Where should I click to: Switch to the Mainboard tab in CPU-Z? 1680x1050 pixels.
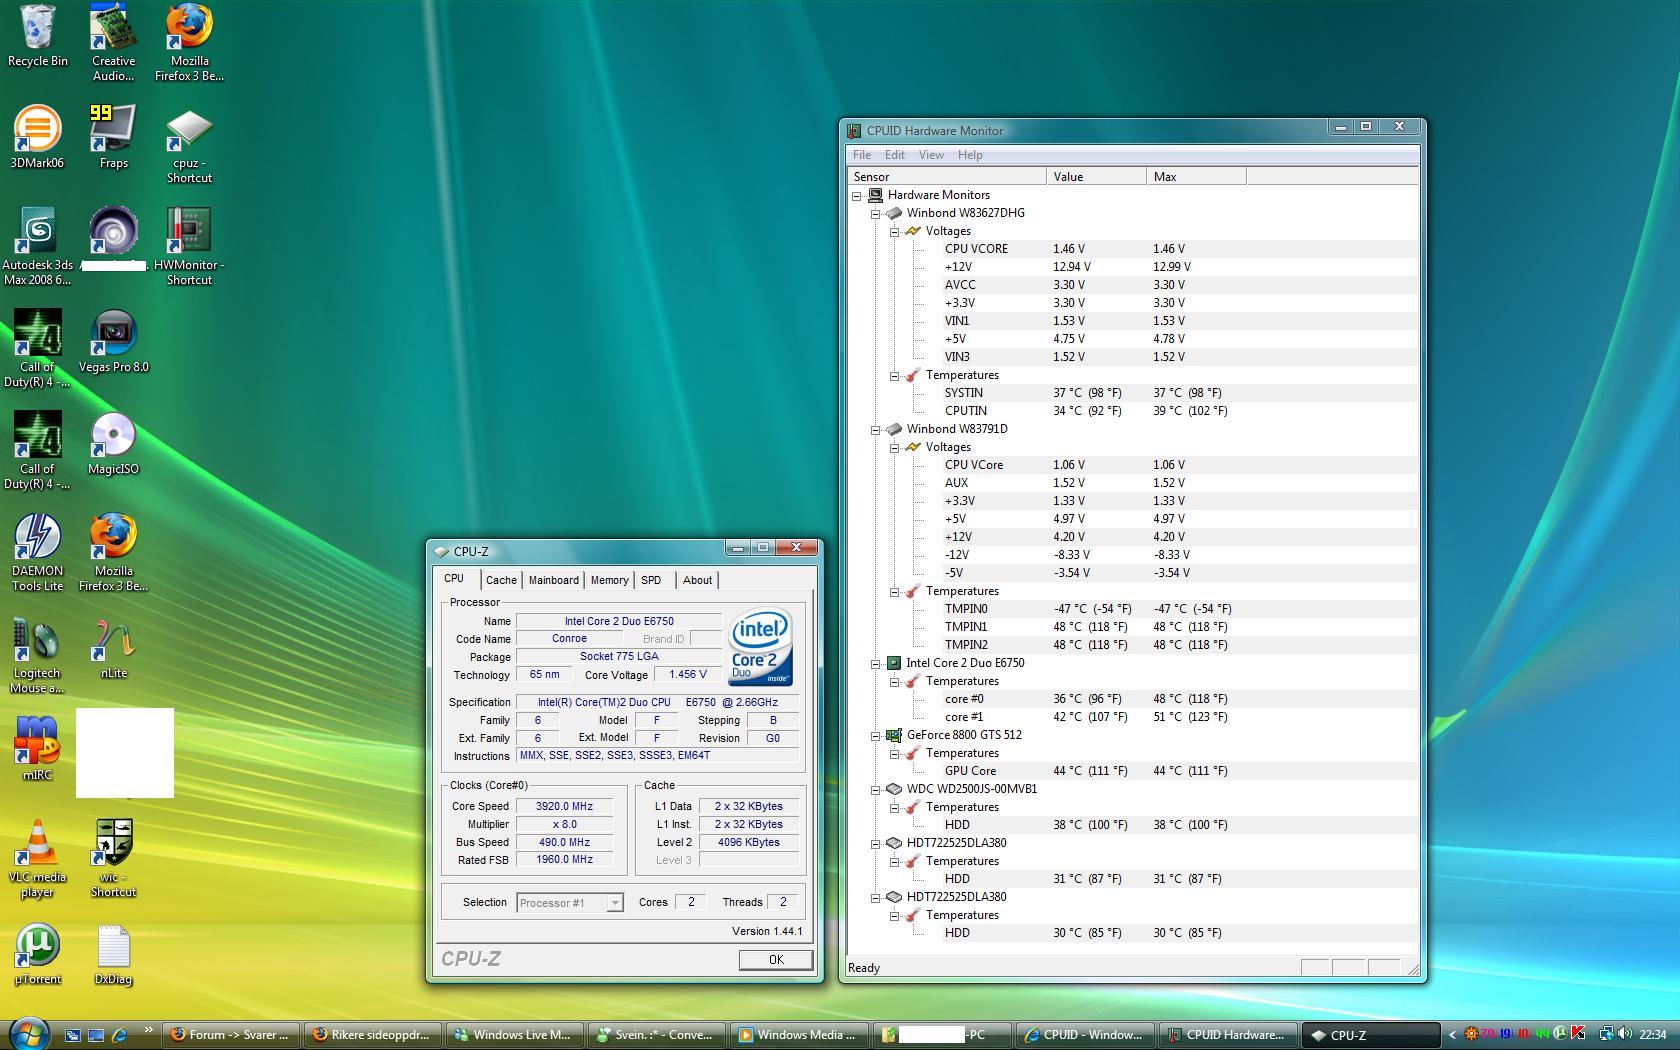(x=553, y=580)
